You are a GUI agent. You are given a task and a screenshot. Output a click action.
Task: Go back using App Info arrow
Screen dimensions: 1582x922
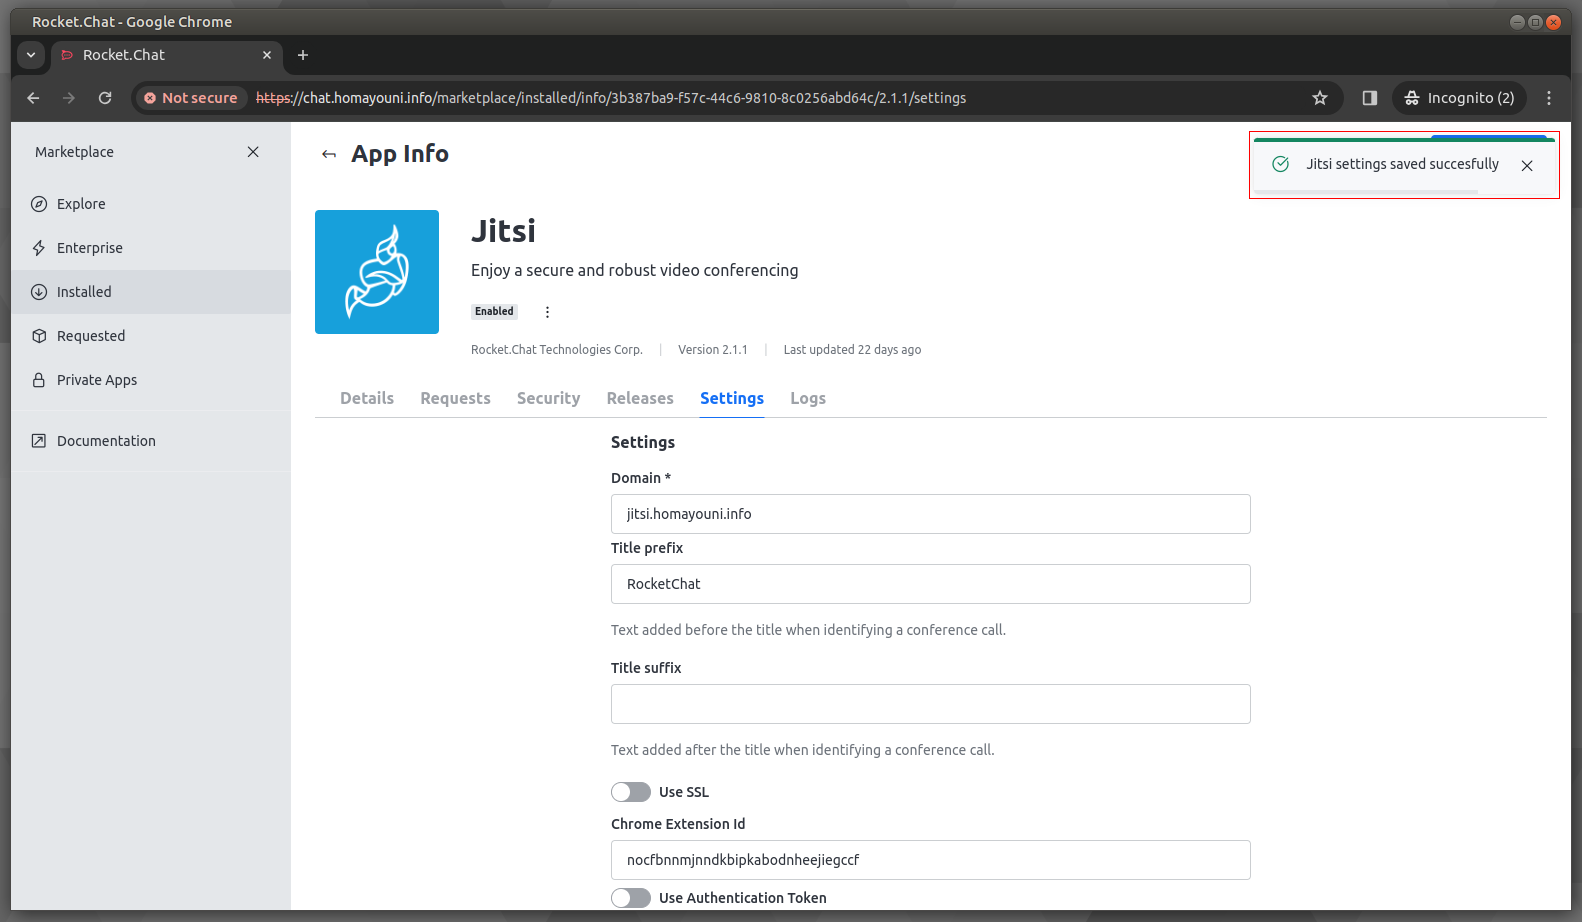[329, 154]
